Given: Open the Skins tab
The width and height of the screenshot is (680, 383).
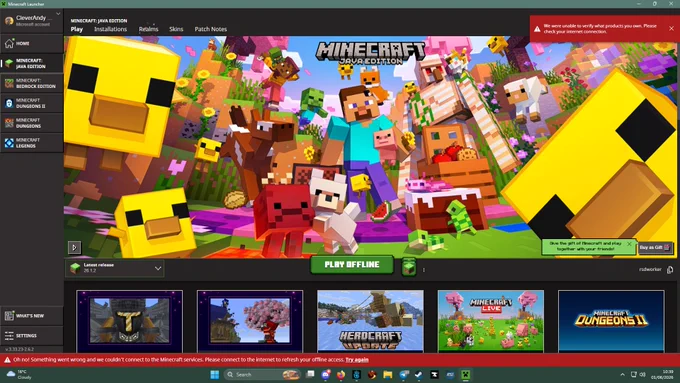Looking at the screenshot, I should click(176, 29).
